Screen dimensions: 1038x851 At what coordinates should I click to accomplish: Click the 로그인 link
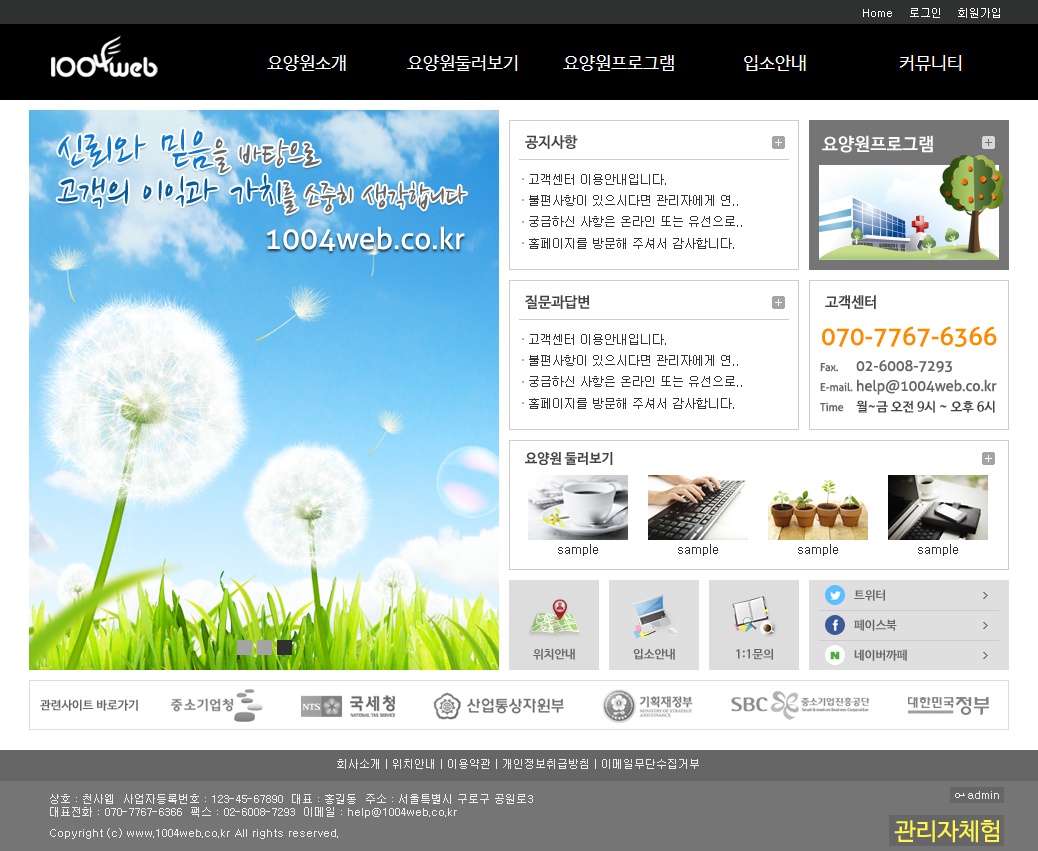coord(925,13)
